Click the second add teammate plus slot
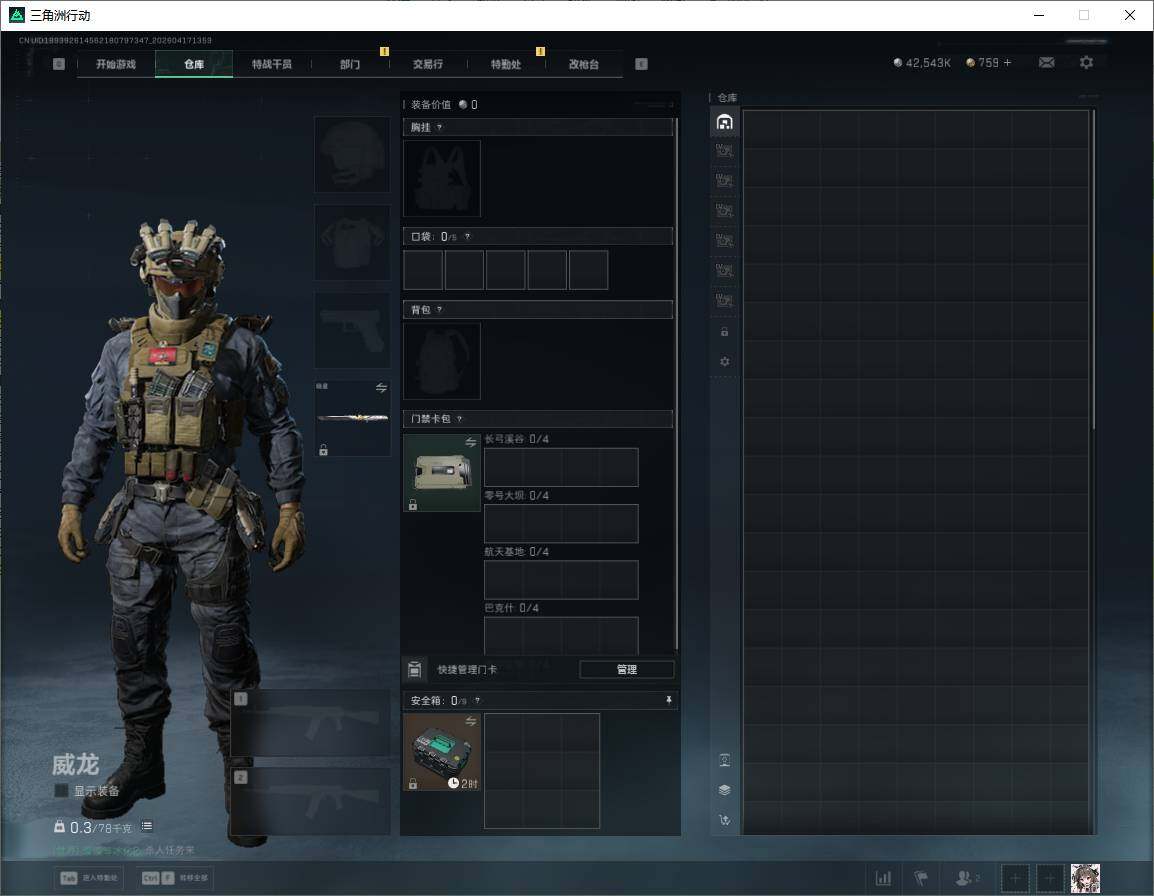Screen dimensions: 1154x896 click(x=1050, y=878)
